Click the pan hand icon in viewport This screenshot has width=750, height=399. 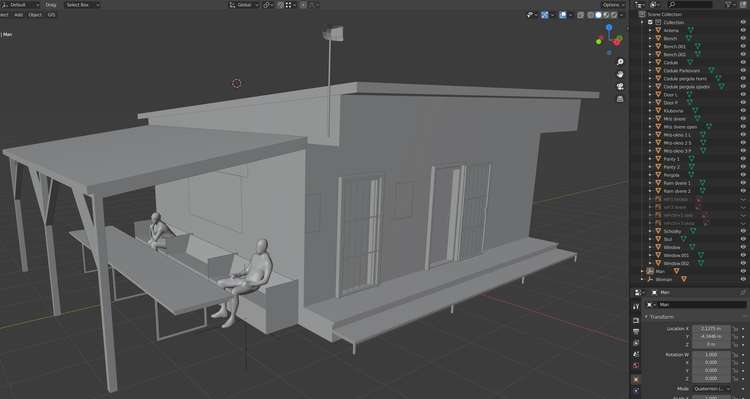[x=620, y=74]
